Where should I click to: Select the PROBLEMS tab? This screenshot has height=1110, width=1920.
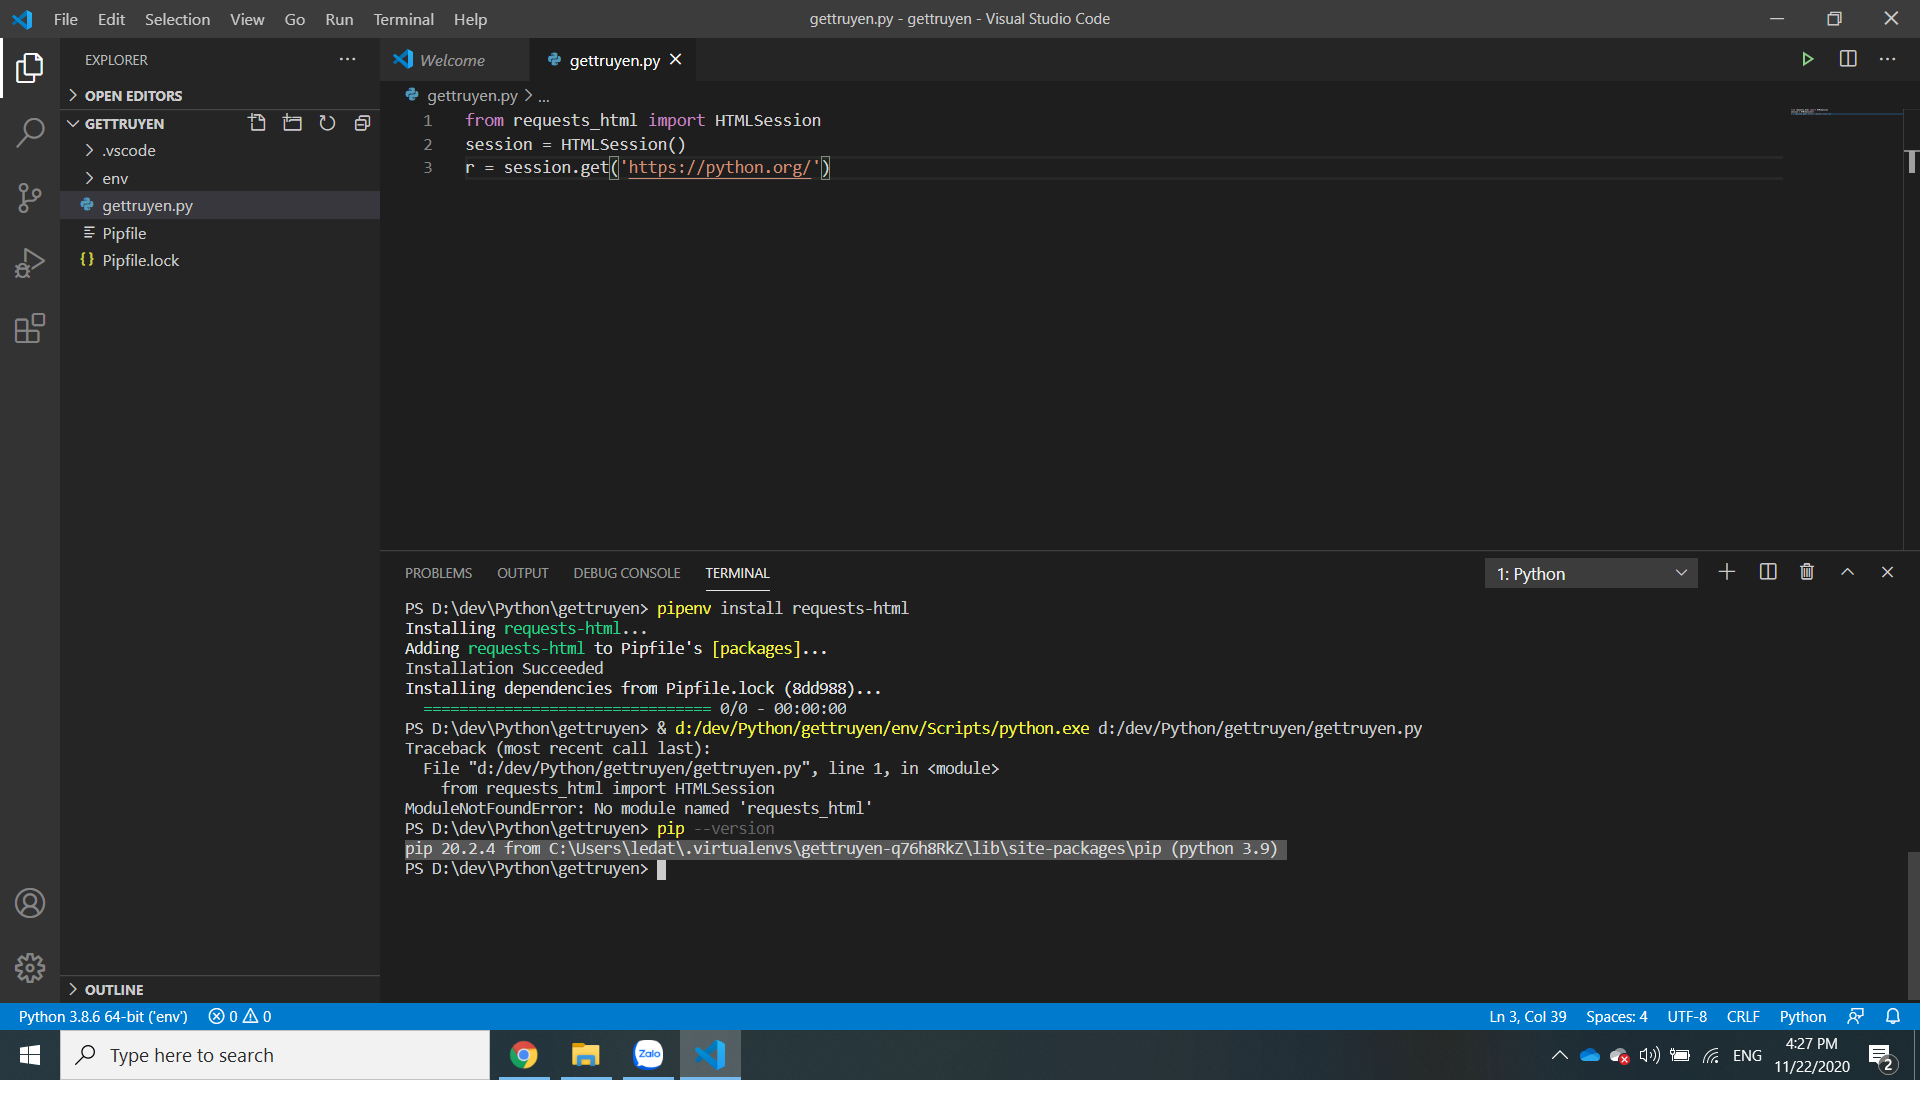(439, 572)
